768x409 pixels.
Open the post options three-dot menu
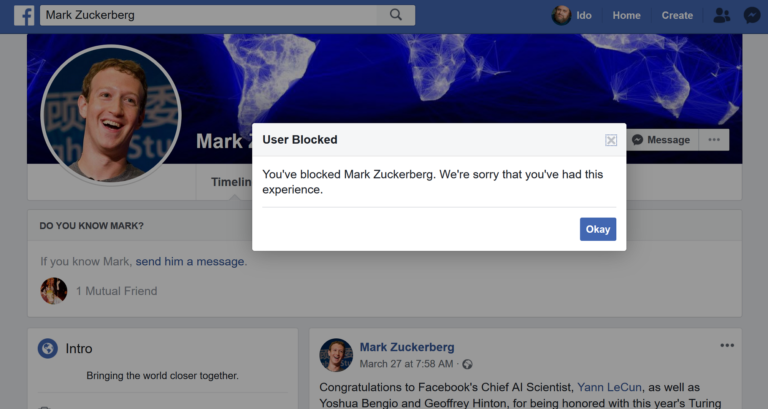[727, 346]
